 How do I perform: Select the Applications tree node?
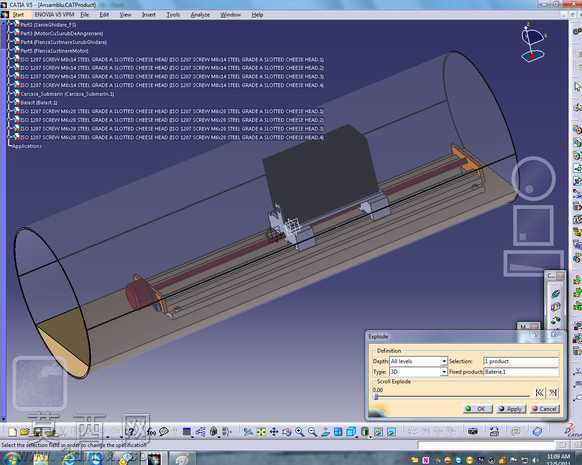point(26,146)
